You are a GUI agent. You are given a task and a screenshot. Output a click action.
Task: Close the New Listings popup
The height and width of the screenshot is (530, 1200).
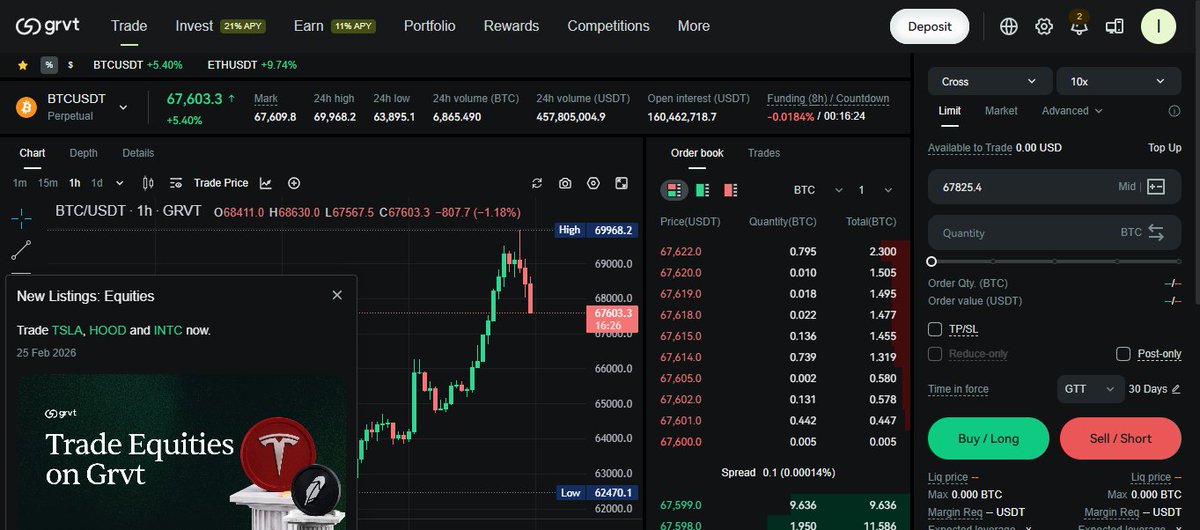(x=337, y=295)
